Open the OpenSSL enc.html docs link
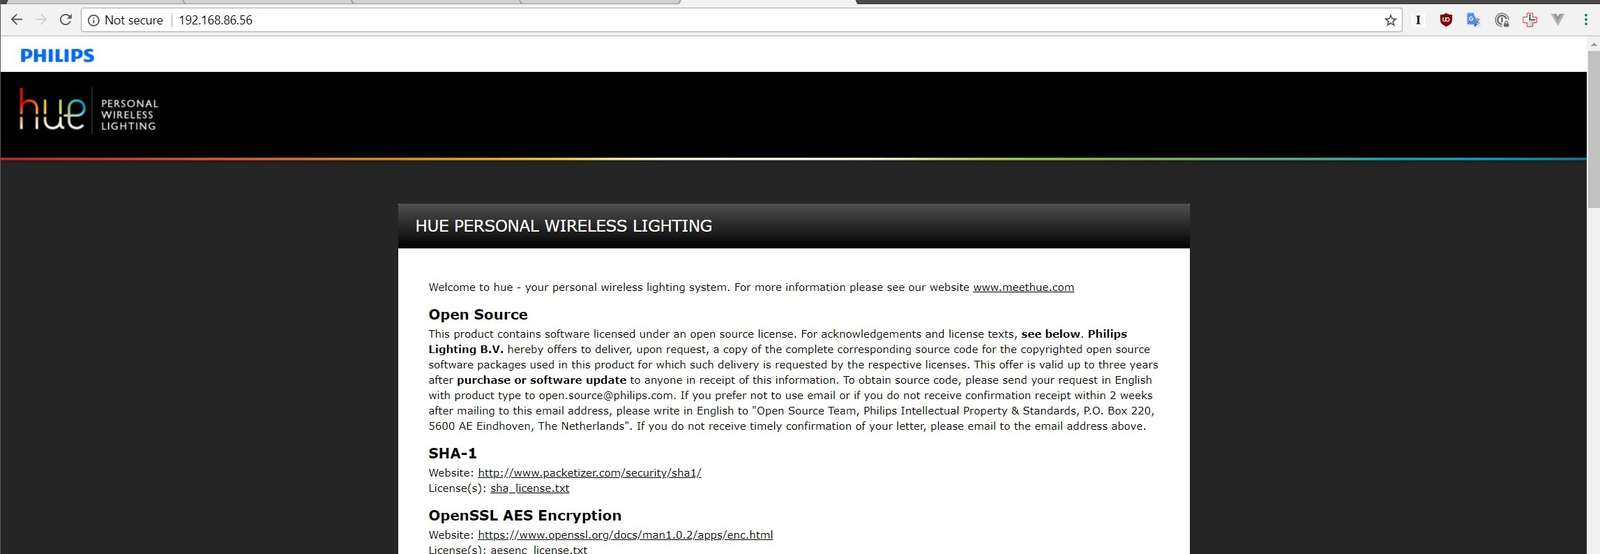The width and height of the screenshot is (1600, 554). [x=625, y=535]
